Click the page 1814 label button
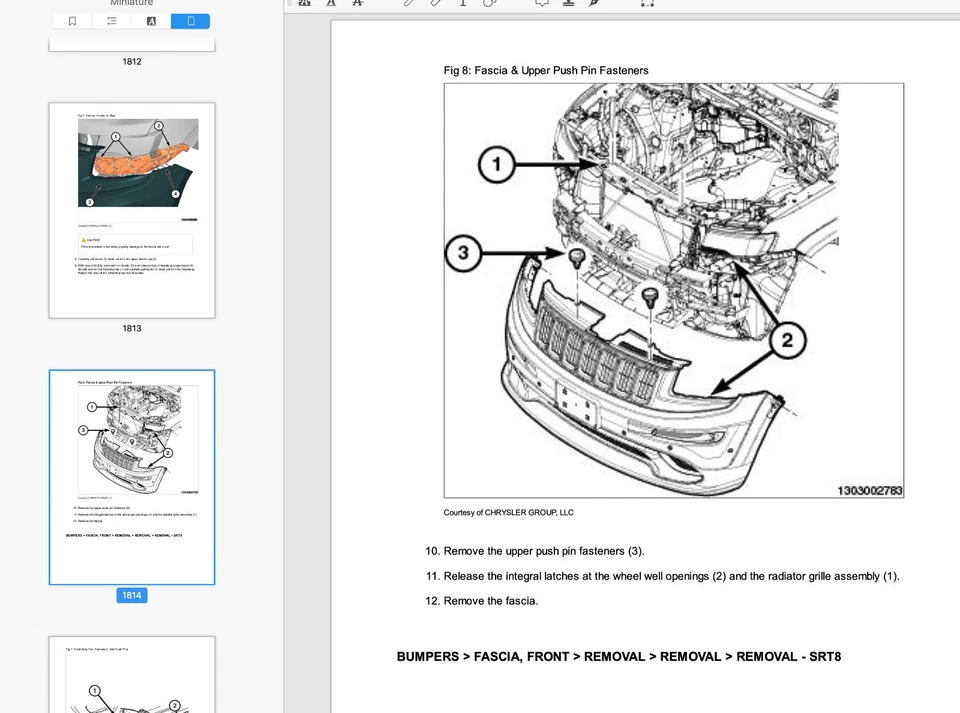Screen dimensions: 960x713 [131, 595]
